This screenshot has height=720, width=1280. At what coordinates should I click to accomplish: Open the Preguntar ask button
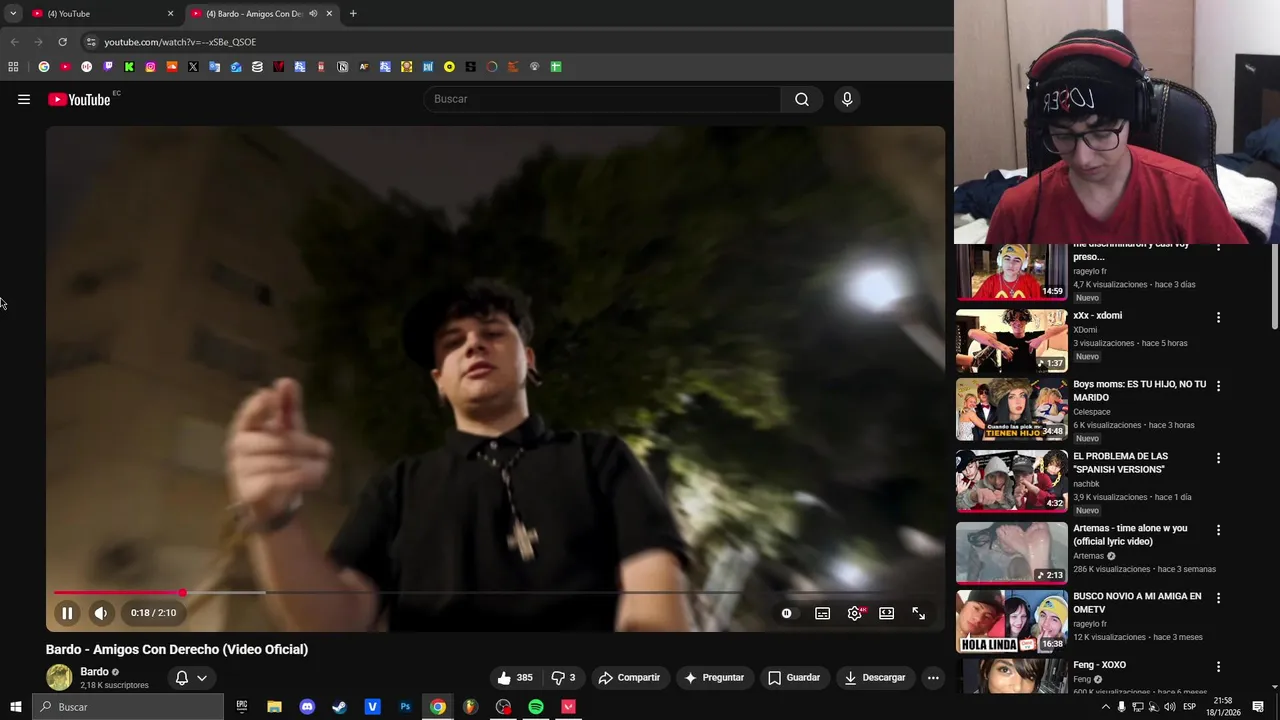click(x=714, y=677)
